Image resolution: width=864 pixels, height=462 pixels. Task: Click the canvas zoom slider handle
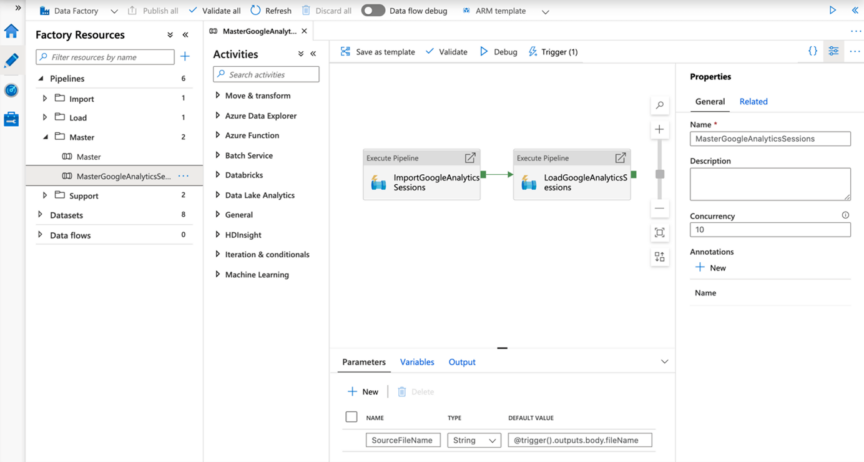[659, 174]
